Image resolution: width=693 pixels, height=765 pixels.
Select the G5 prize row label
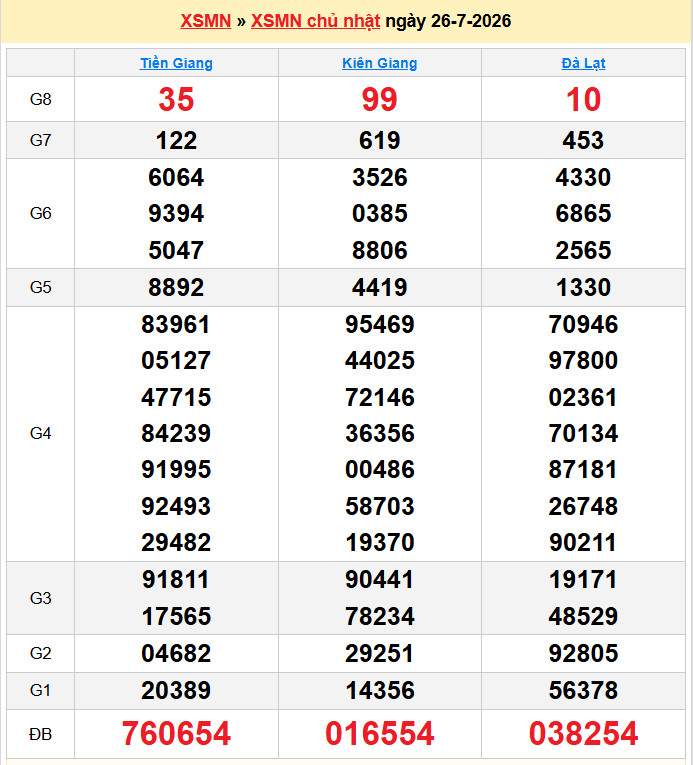[x=41, y=287]
